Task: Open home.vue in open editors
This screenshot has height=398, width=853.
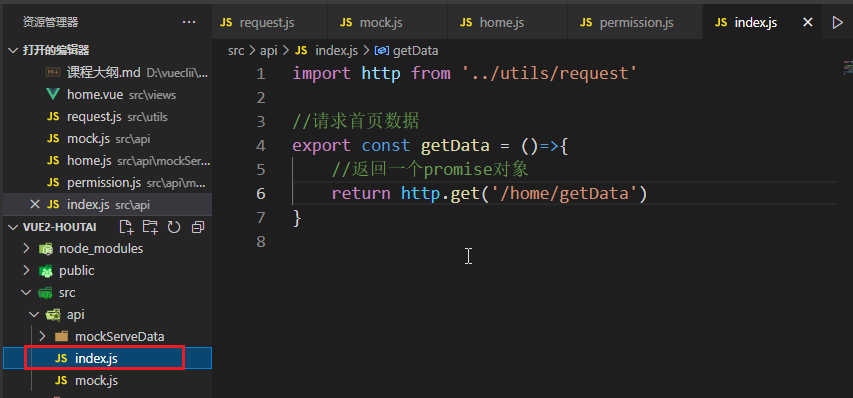Action: (107, 95)
